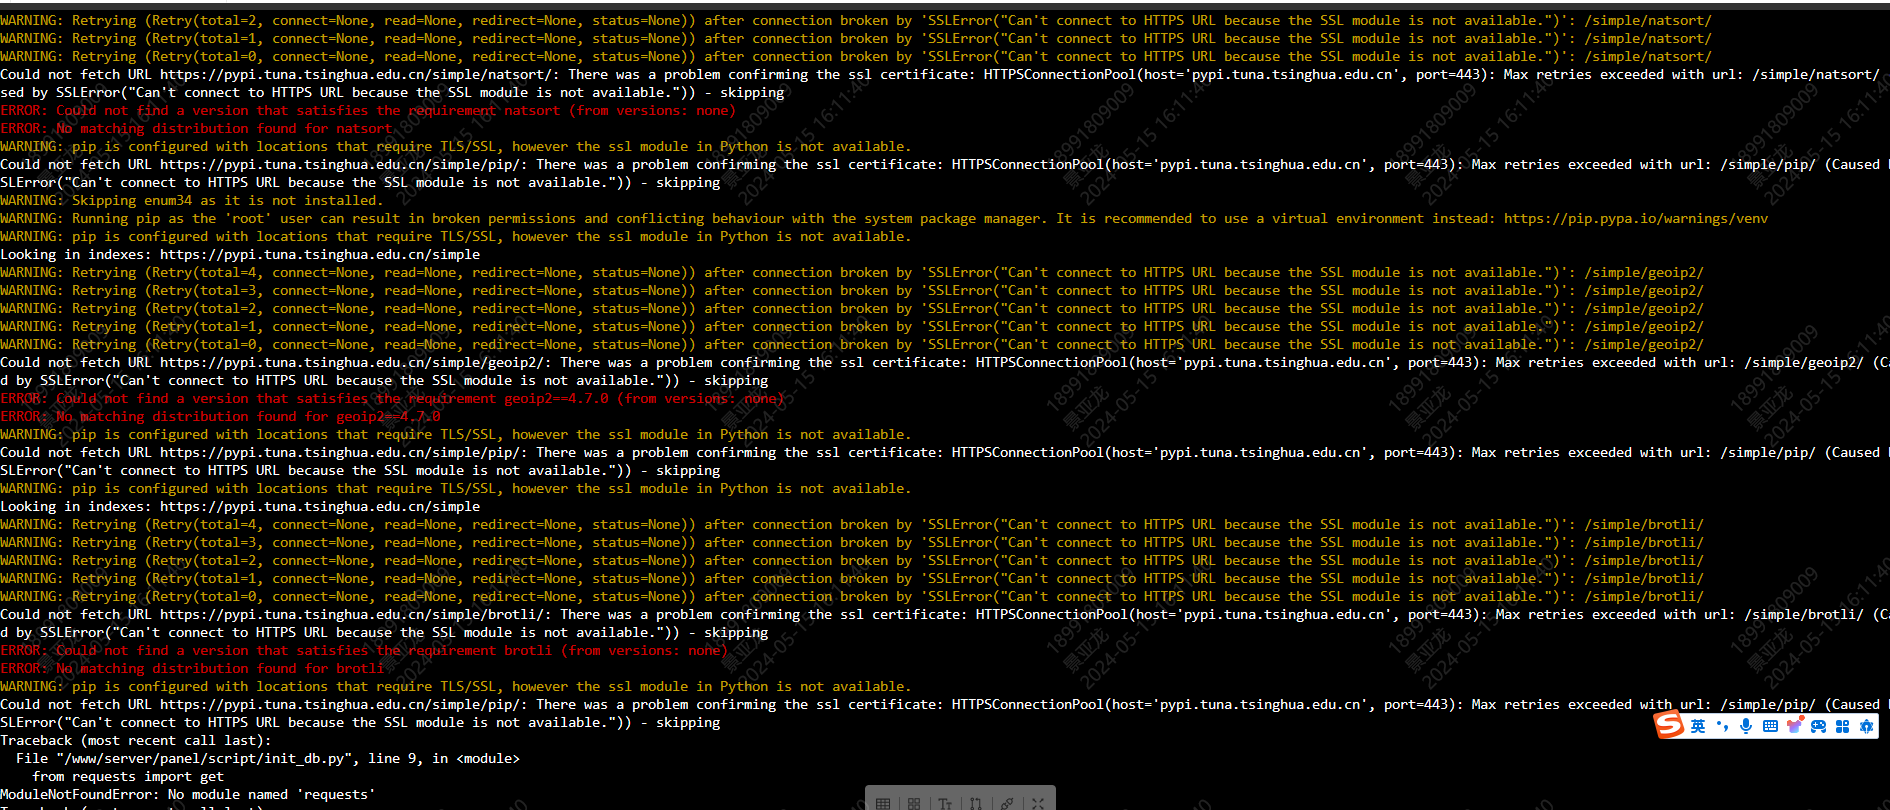Start voice input with the microphone icon
The image size is (1890, 810).
pos(1746,726)
